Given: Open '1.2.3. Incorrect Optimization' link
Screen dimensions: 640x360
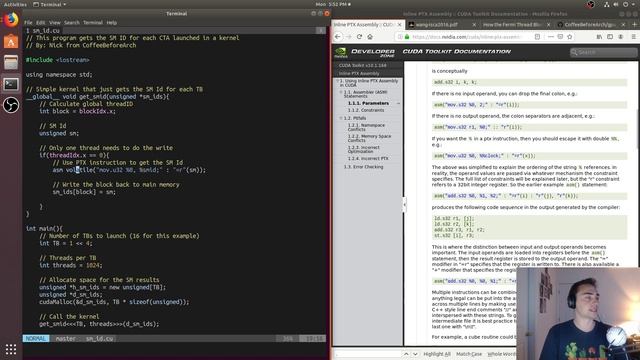Looking at the screenshot, I should pos(364,149).
